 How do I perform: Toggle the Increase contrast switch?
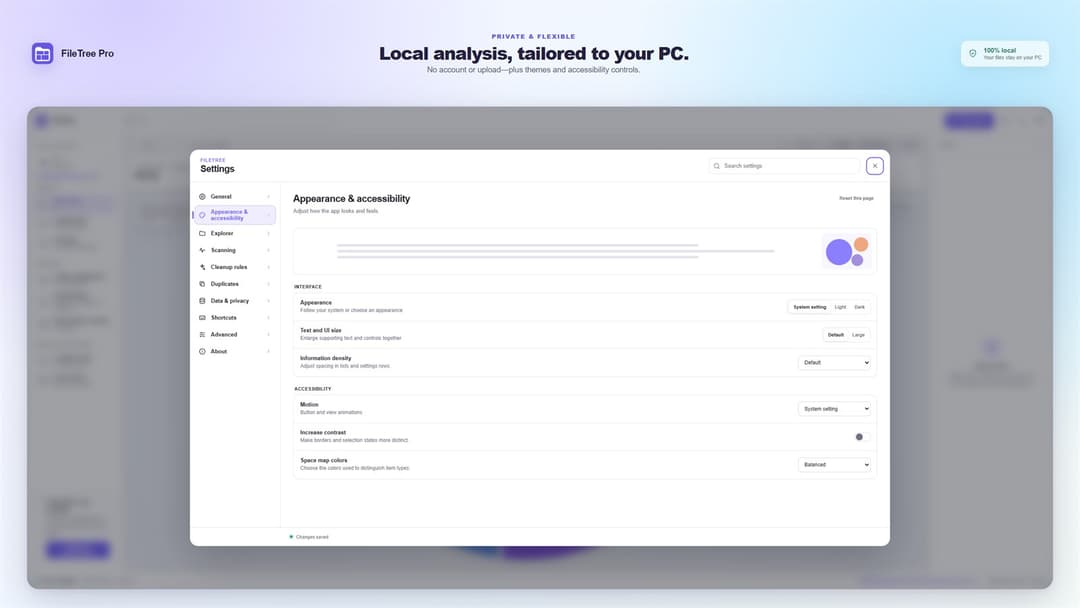[x=860, y=437]
